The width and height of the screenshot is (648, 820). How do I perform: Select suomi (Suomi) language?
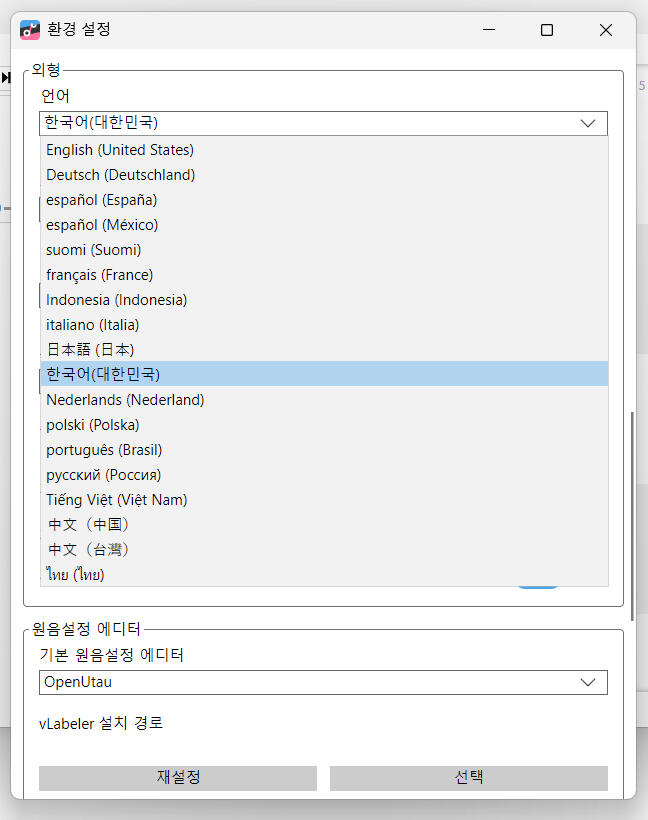[x=94, y=250]
